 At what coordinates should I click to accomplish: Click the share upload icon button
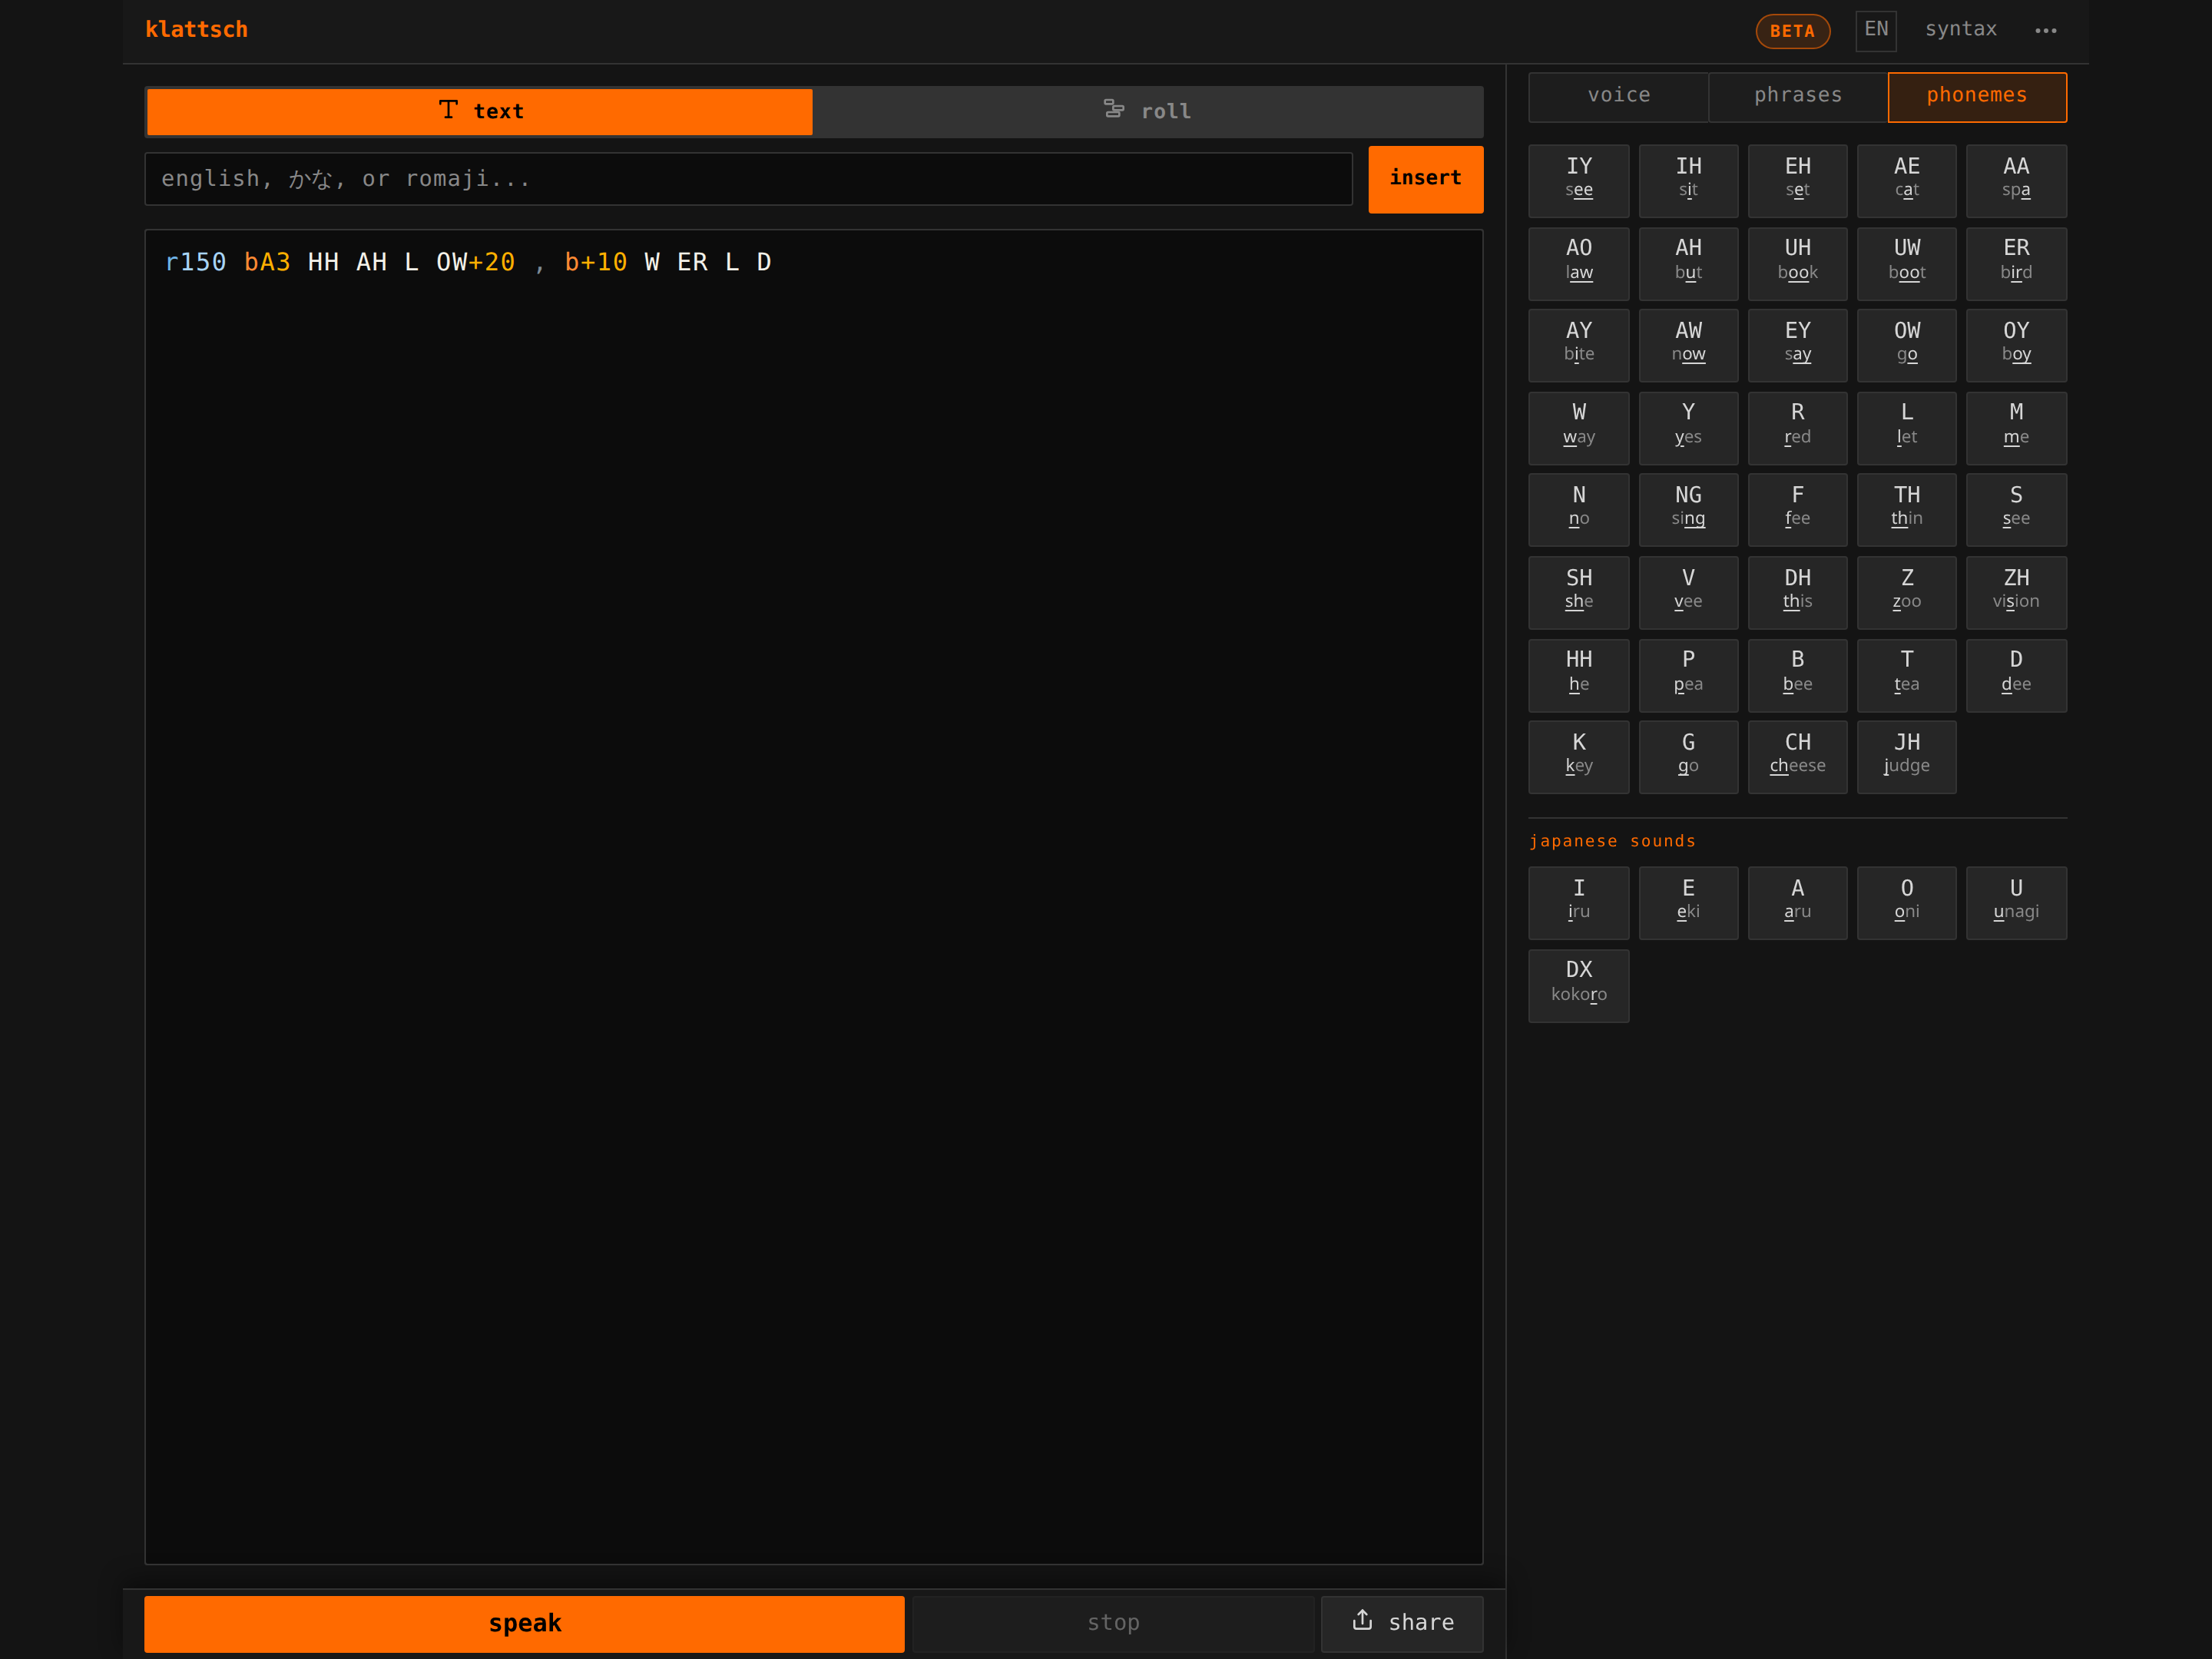[x=1402, y=1622]
